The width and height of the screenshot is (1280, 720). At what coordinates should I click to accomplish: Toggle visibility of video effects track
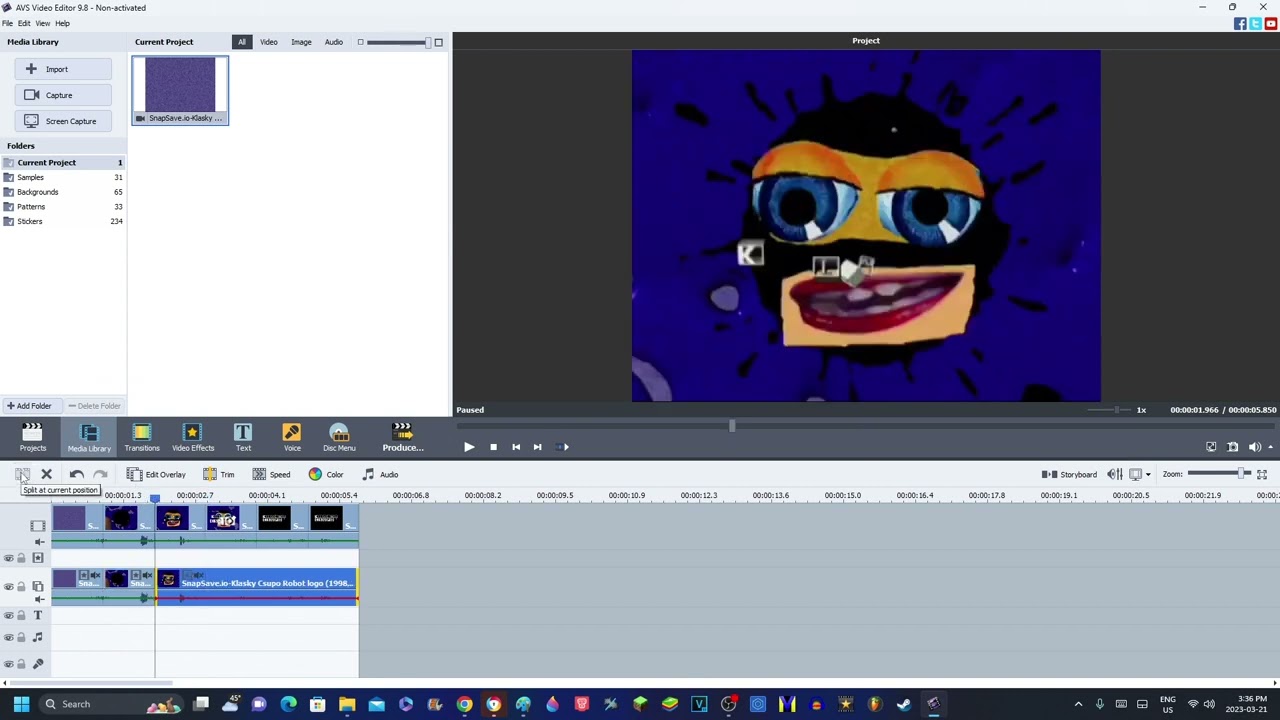point(9,558)
